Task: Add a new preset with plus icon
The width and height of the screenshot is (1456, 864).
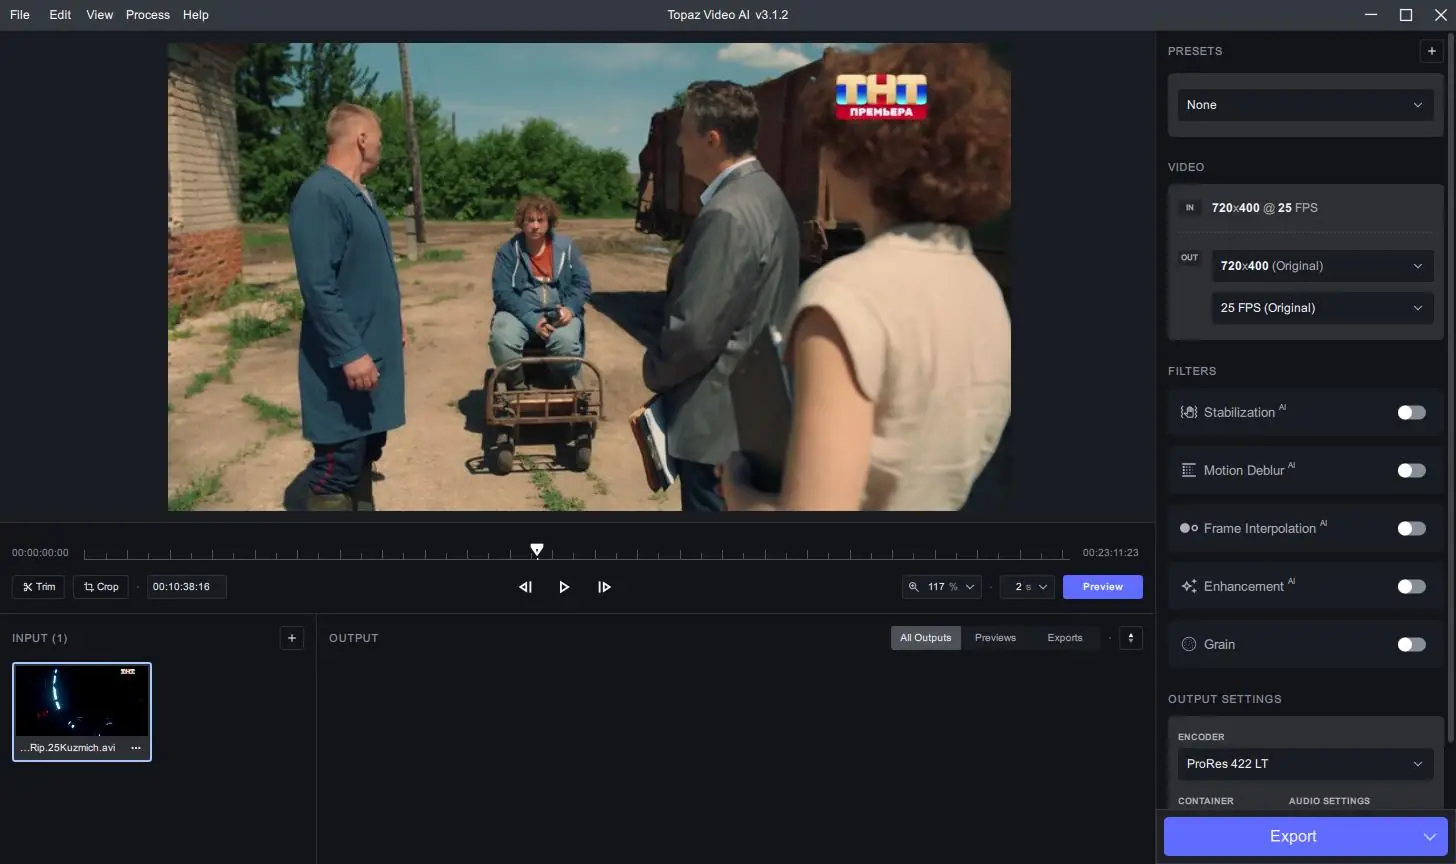Action: 1431,51
